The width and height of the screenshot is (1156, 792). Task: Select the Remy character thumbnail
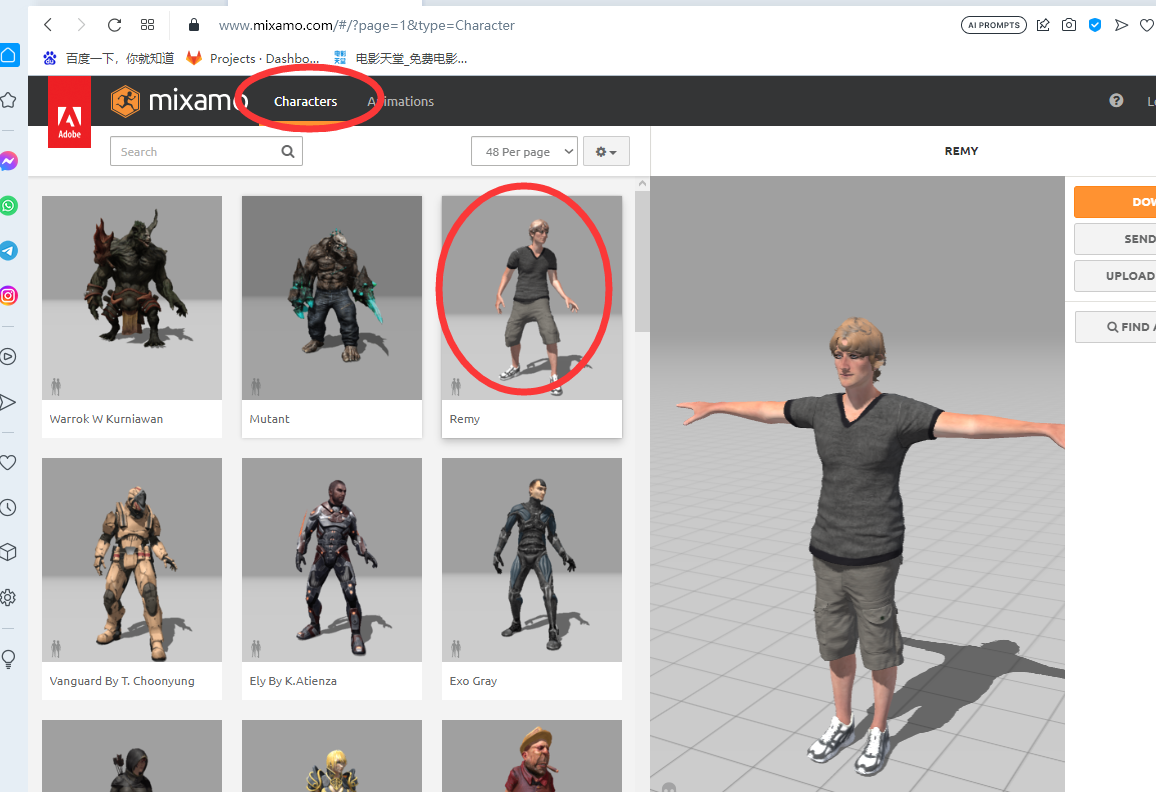point(532,298)
